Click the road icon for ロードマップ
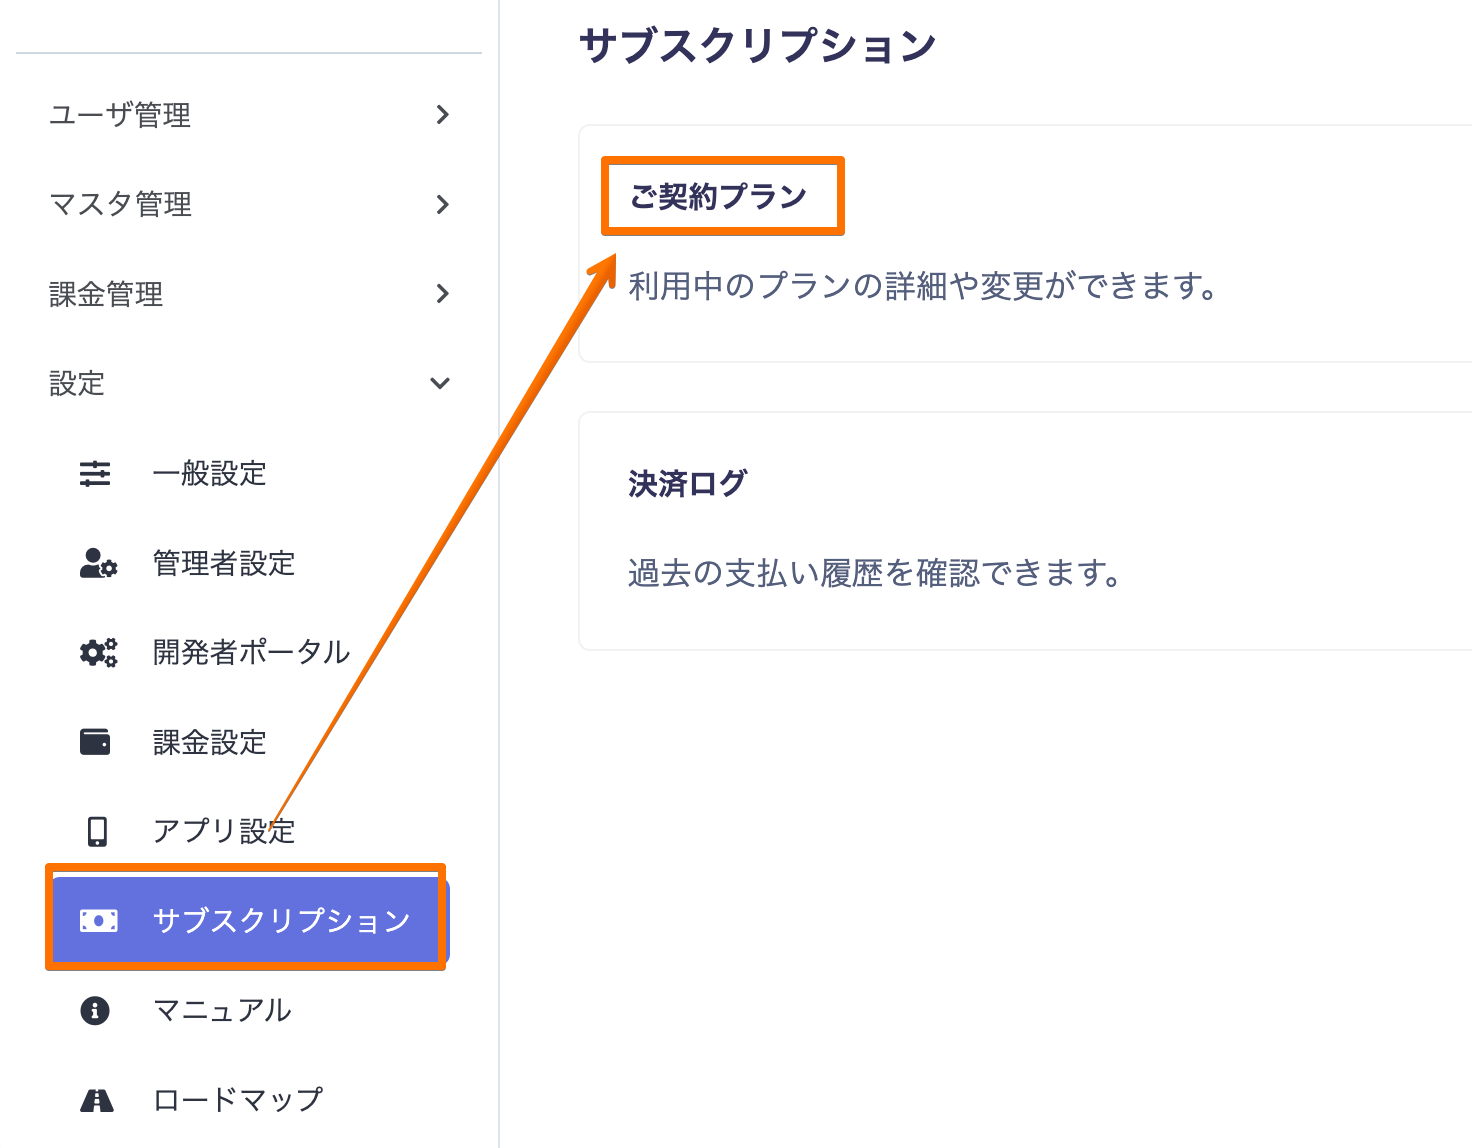This screenshot has height=1148, width=1472. point(97,1100)
